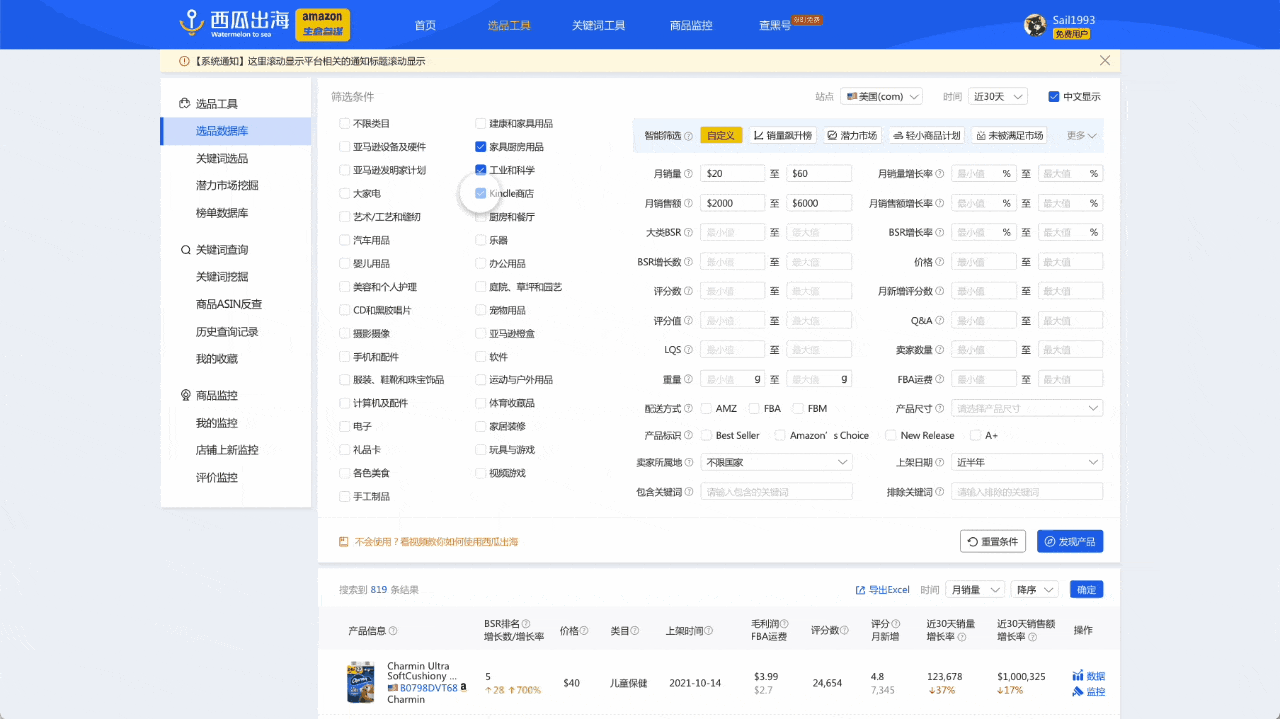Open the 卖家所属地 不限国家 dropdown

776,463
